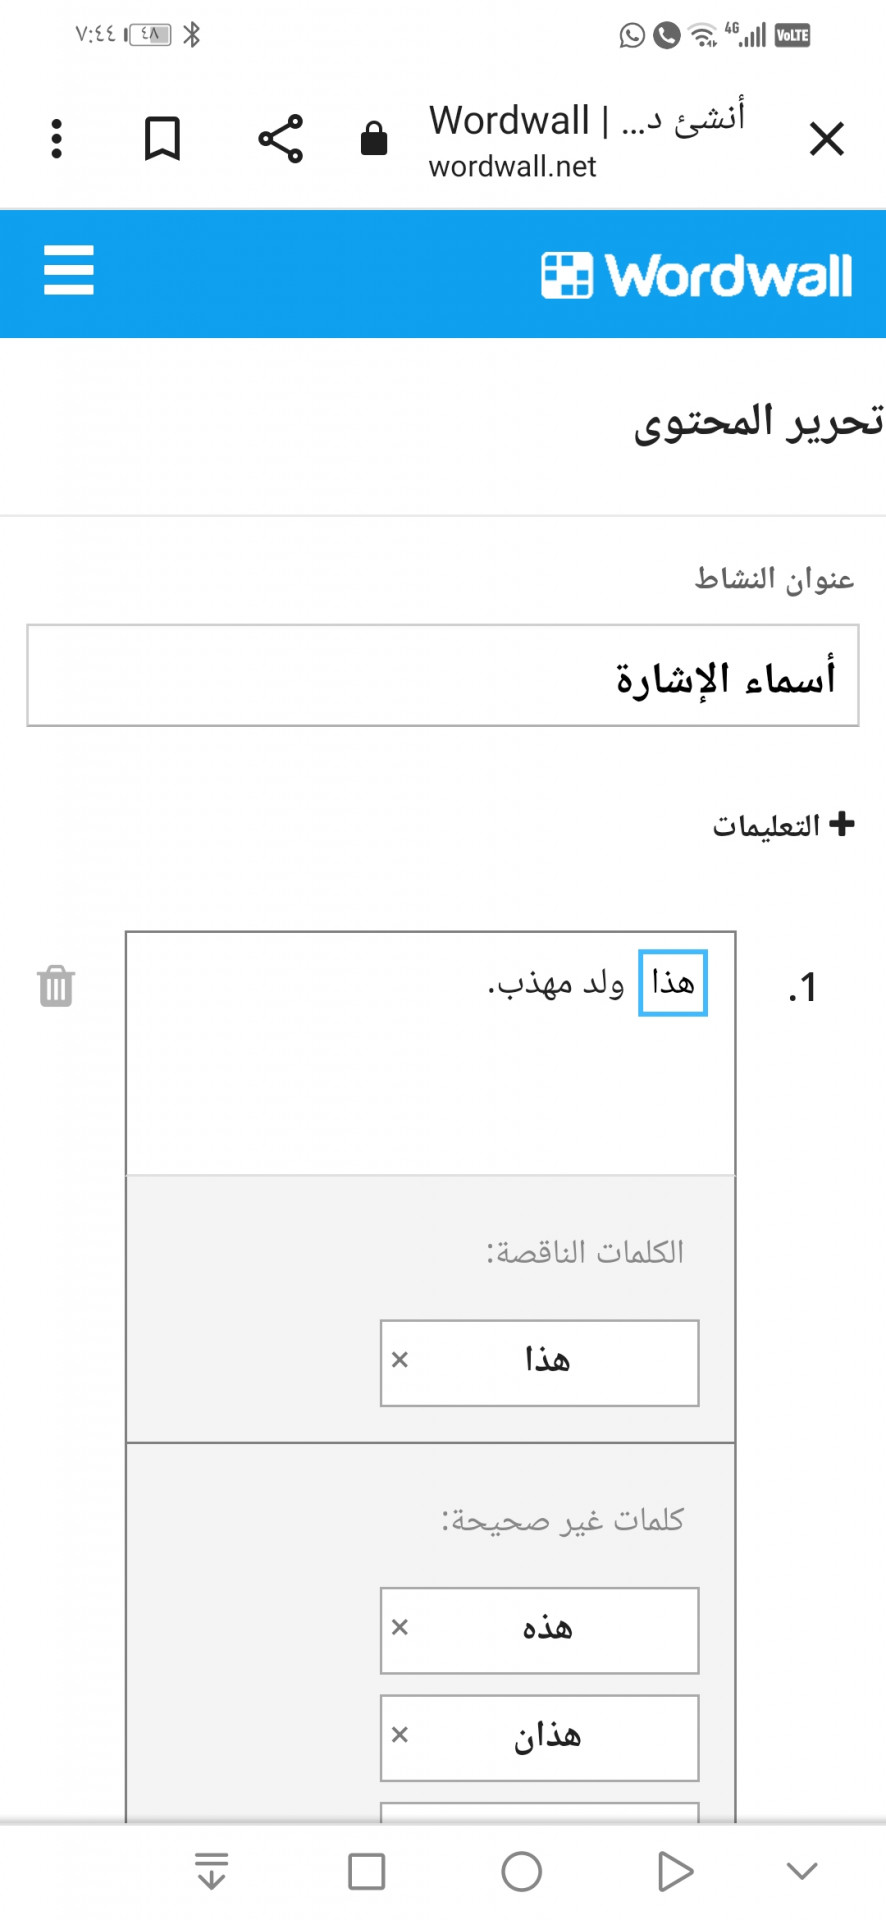Remove incorrect word هذان with its X
This screenshot has width=886, height=1920.
[x=400, y=1735]
